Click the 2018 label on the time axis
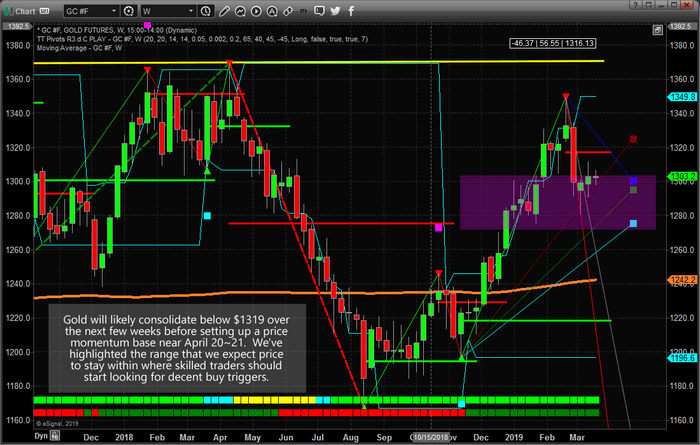The width and height of the screenshot is (700, 445). click(x=124, y=437)
